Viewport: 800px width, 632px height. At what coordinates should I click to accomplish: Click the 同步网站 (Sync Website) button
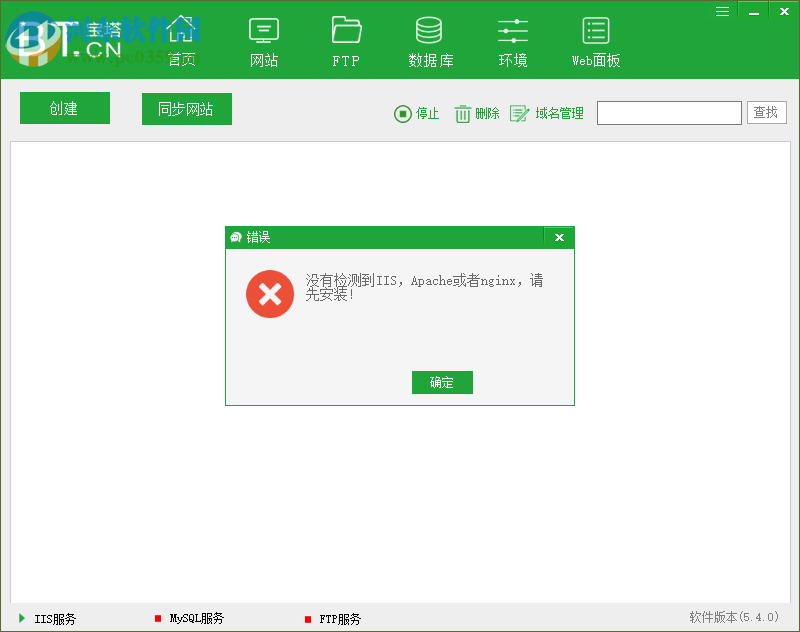pos(186,108)
